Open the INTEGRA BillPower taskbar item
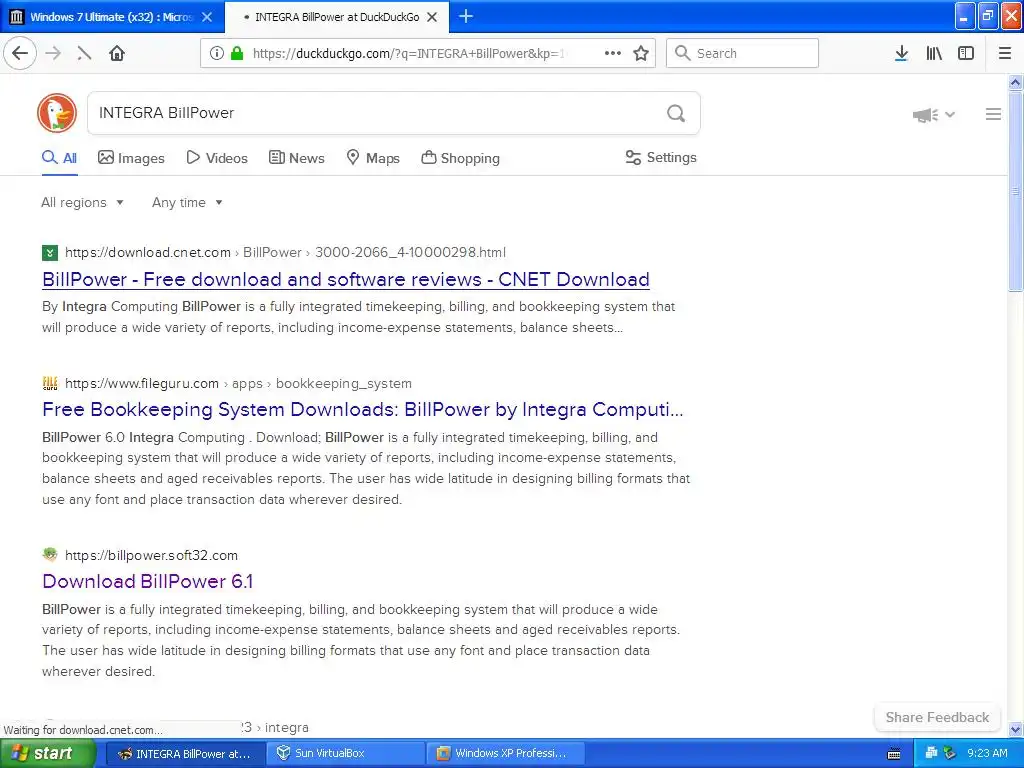The image size is (1024, 768). [x=185, y=754]
